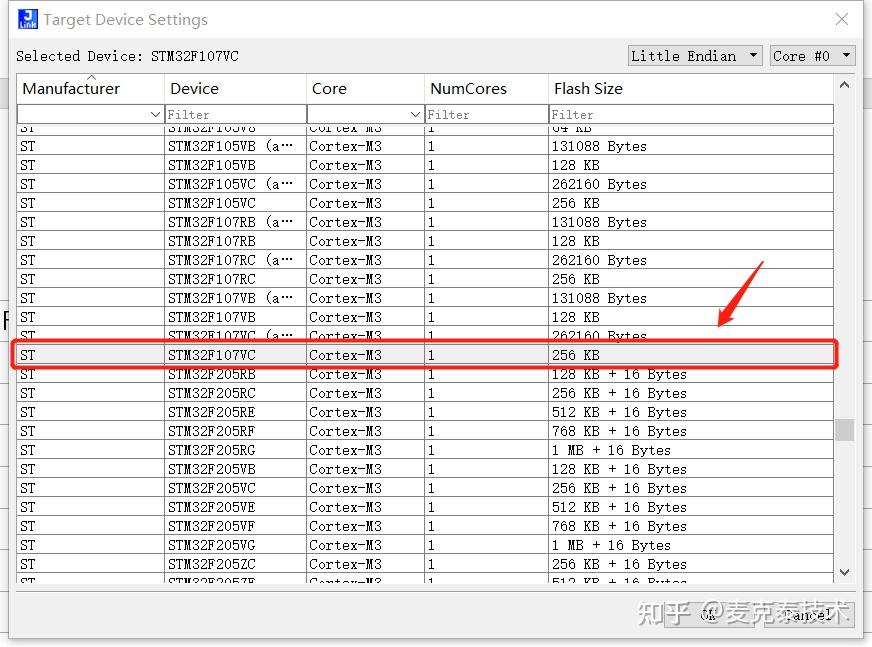Dismiss the dialog with Cancel
The height and width of the screenshot is (647, 872).
[806, 616]
